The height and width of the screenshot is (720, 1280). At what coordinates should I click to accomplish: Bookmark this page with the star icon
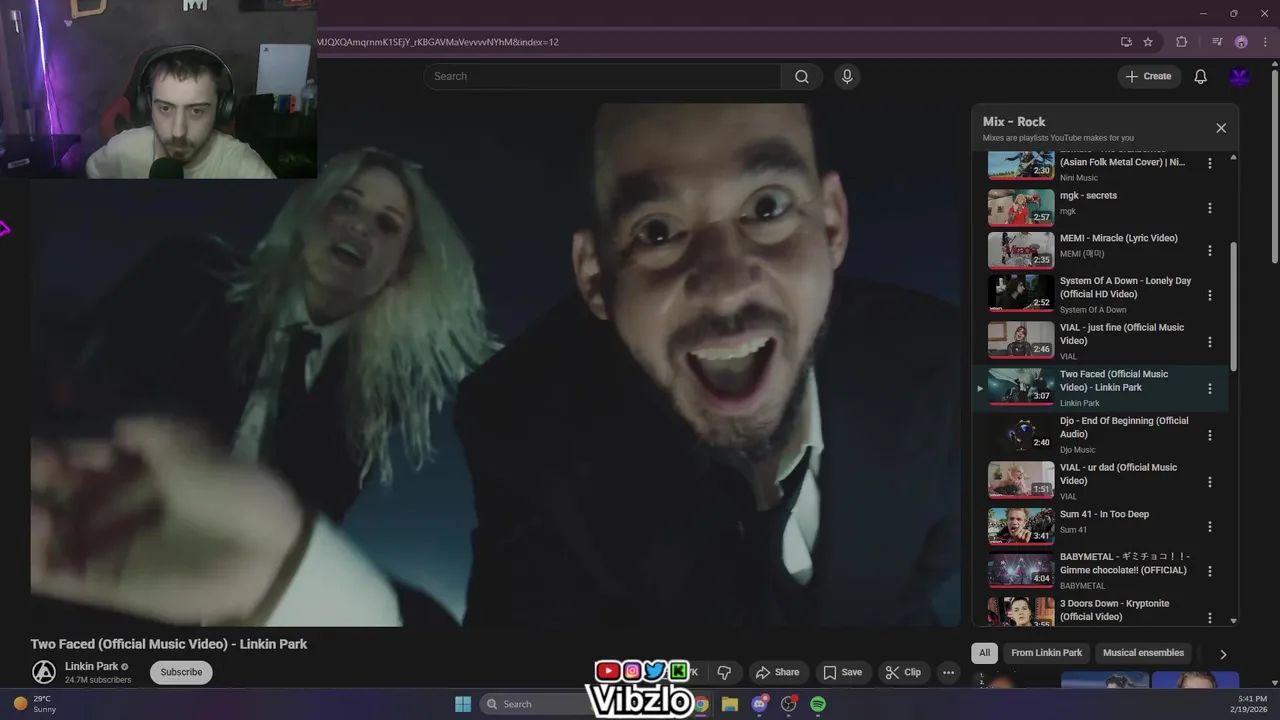click(1148, 42)
